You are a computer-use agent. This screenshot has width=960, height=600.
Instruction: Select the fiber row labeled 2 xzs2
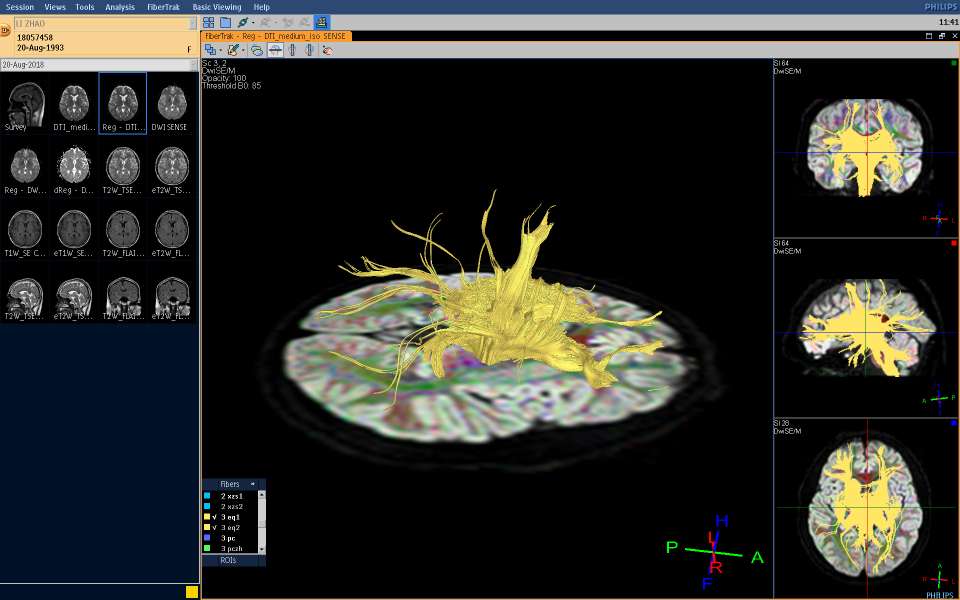pyautogui.click(x=231, y=507)
